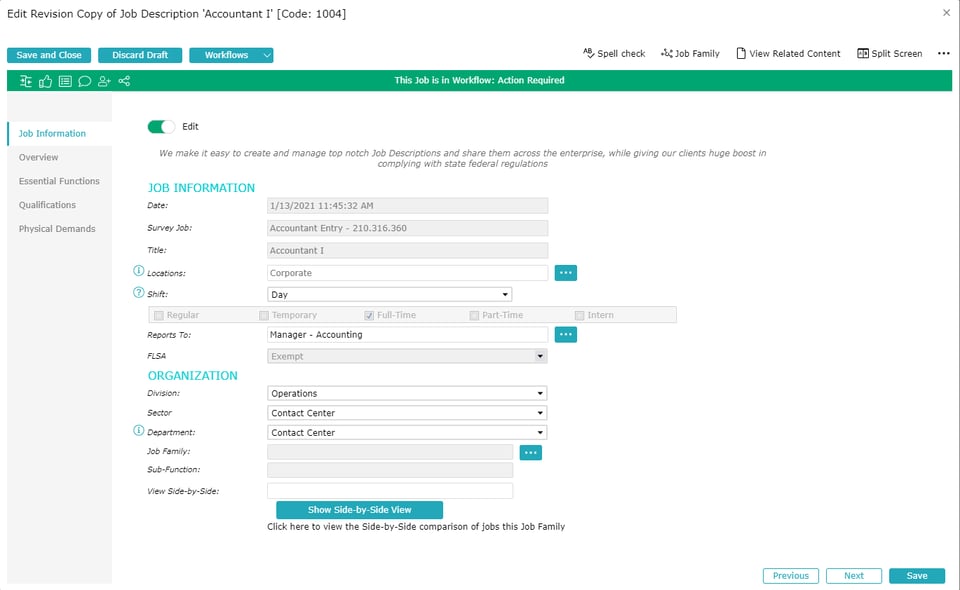Go to the Essential Functions tab
960x590 pixels.
coord(59,181)
